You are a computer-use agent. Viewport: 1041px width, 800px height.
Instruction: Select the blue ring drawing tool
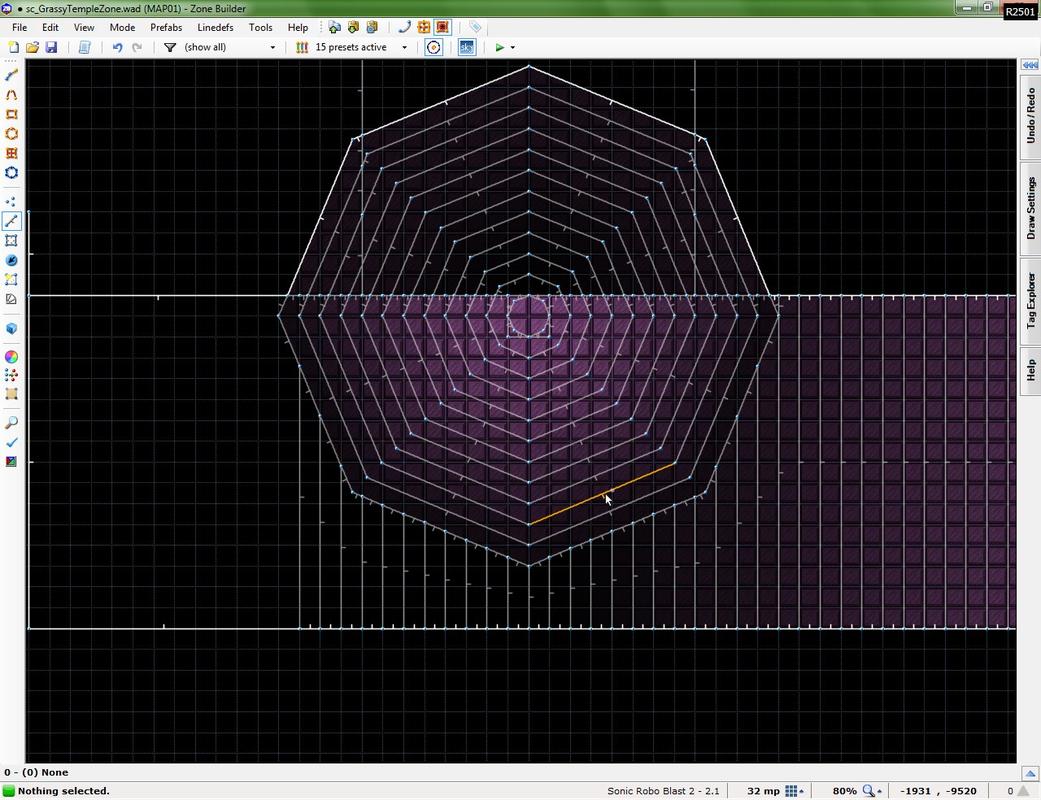11,173
